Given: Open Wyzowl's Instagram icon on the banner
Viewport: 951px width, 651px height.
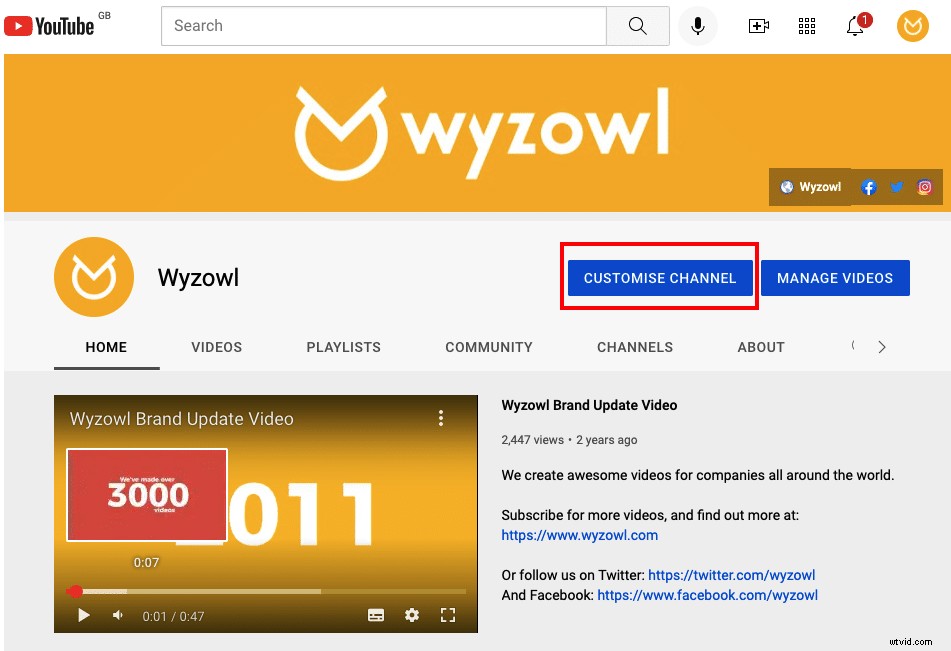Looking at the screenshot, I should pyautogui.click(x=924, y=187).
